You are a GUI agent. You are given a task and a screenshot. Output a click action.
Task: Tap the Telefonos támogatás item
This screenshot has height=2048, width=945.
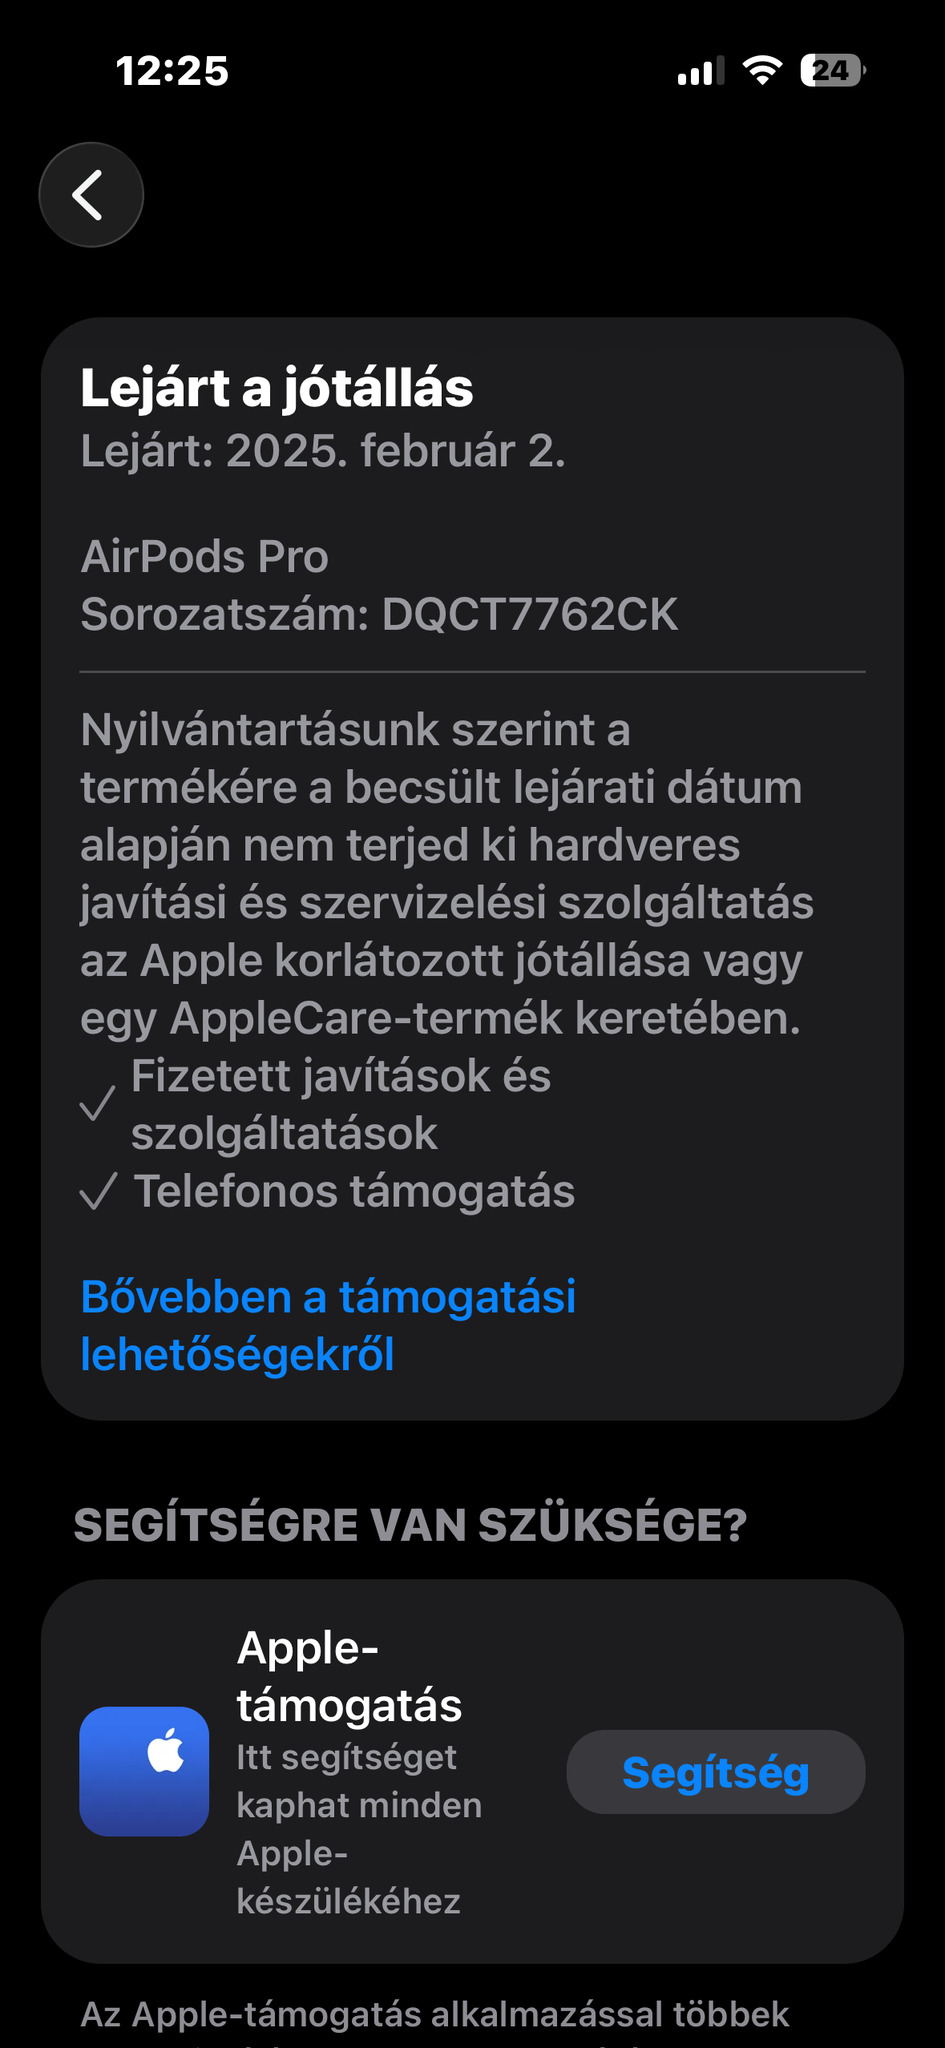click(354, 1192)
